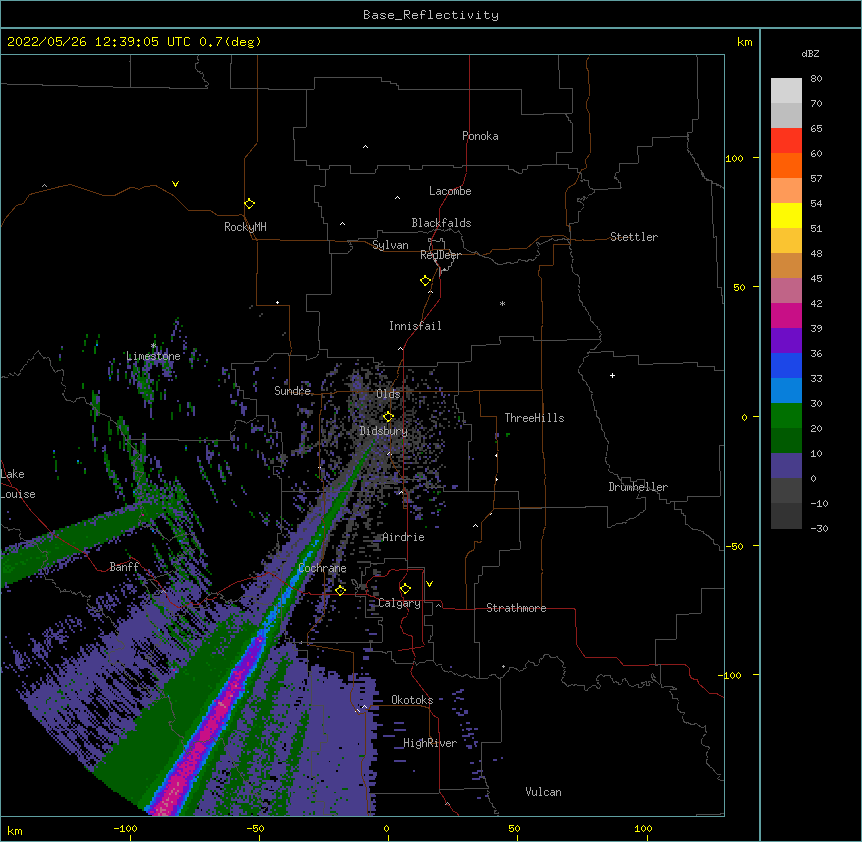862x842 pixels.
Task: Click the -100 tick on the bottom axis
Action: point(125,828)
